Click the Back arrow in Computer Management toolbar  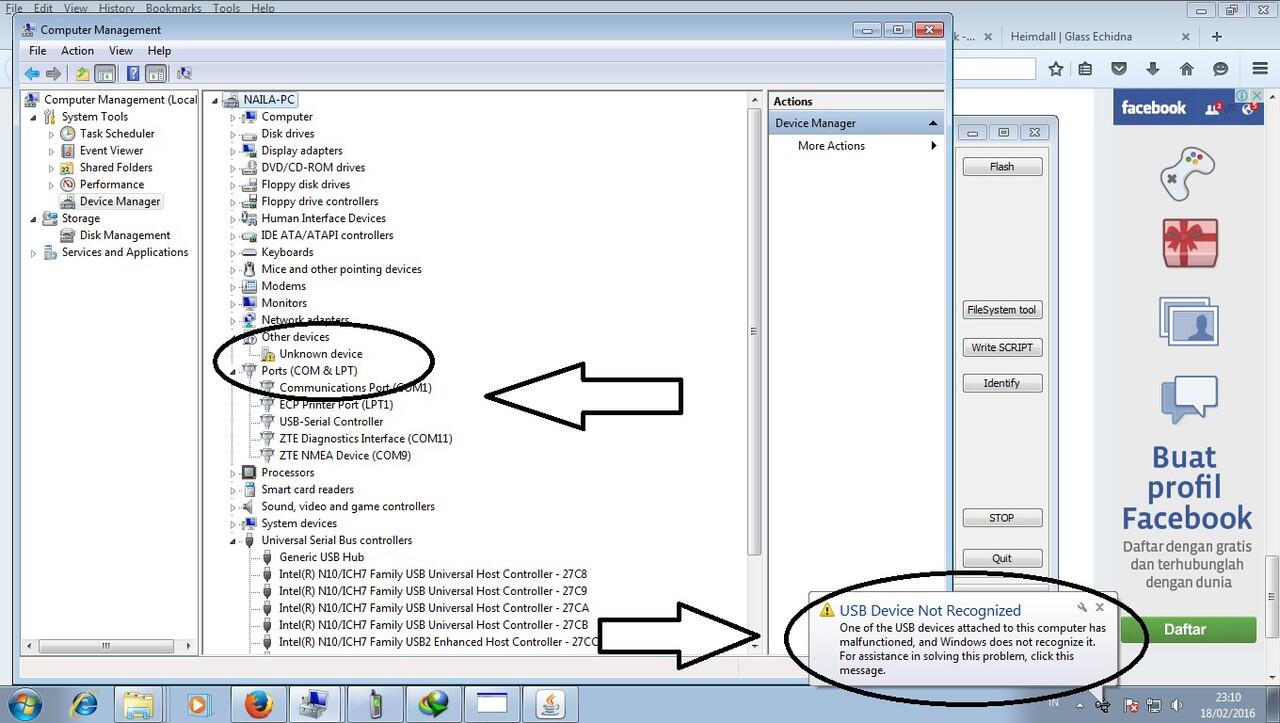32,73
